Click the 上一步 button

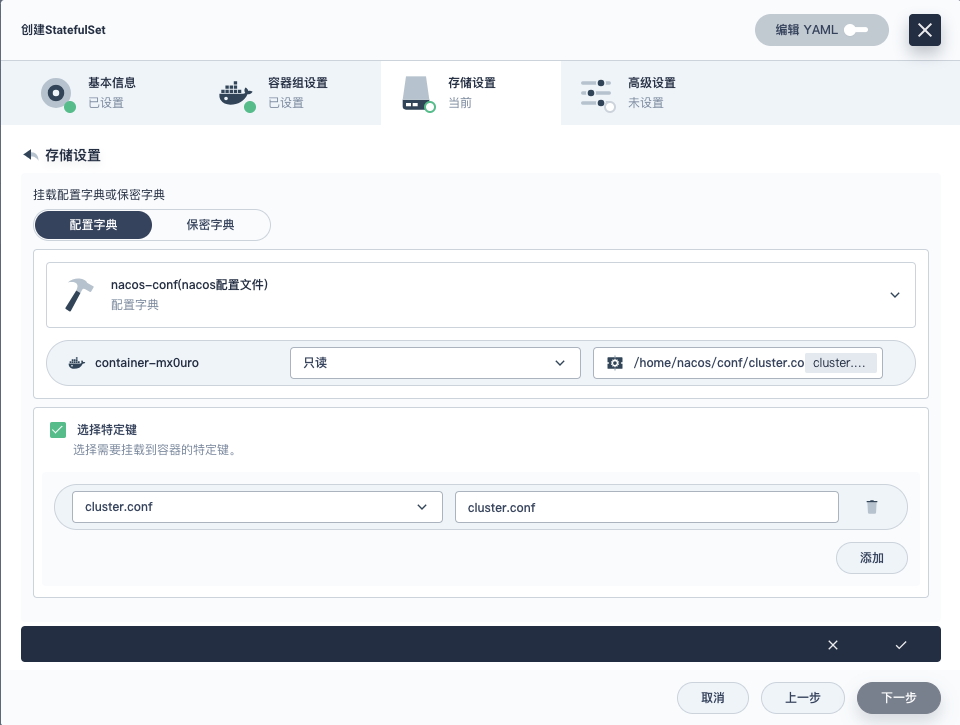click(x=803, y=697)
